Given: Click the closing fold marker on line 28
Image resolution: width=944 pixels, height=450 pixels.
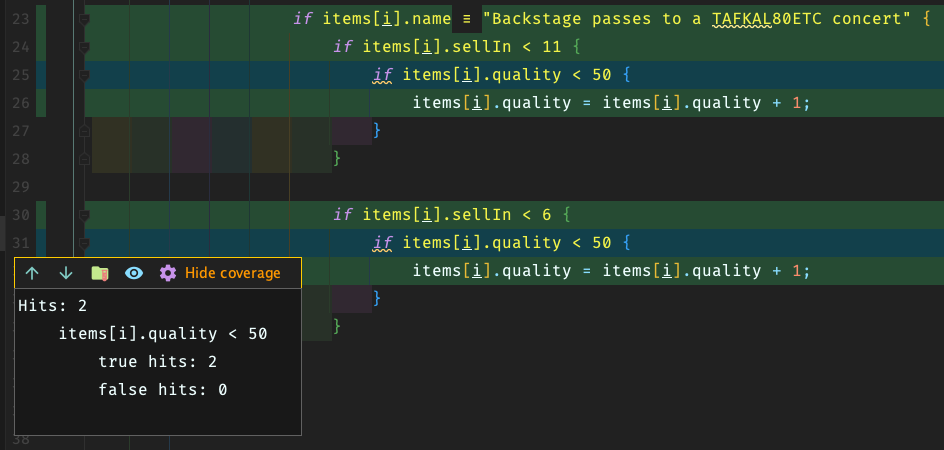Looking at the screenshot, I should [x=85, y=158].
